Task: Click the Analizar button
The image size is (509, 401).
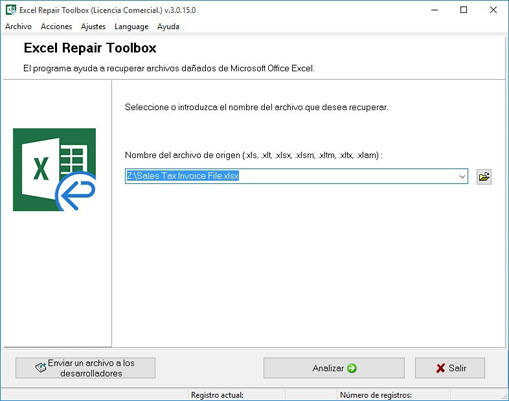Action: 334,368
